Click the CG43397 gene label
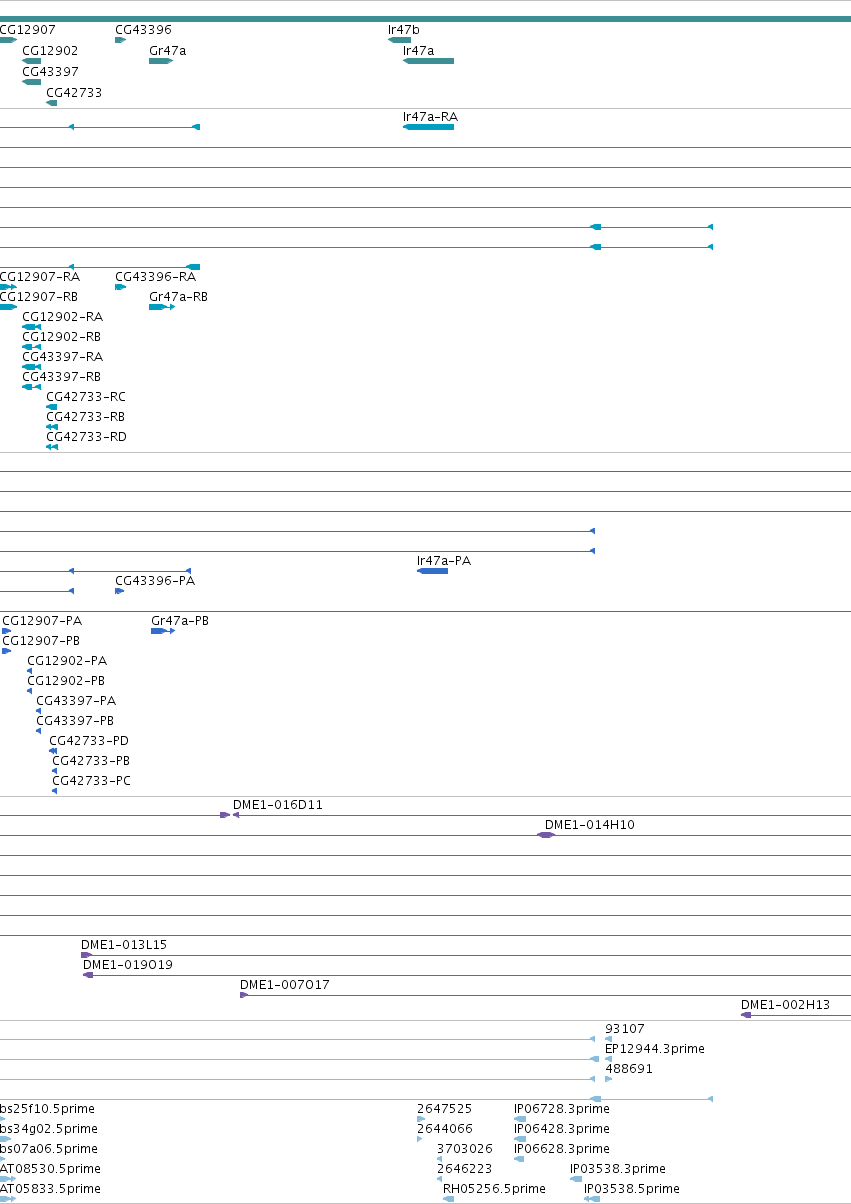This screenshot has width=851, height=1204. [50, 71]
